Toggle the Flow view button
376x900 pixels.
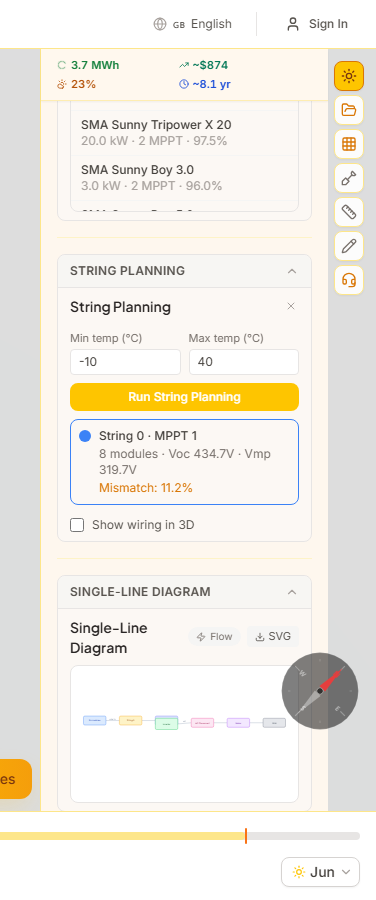pyautogui.click(x=214, y=637)
